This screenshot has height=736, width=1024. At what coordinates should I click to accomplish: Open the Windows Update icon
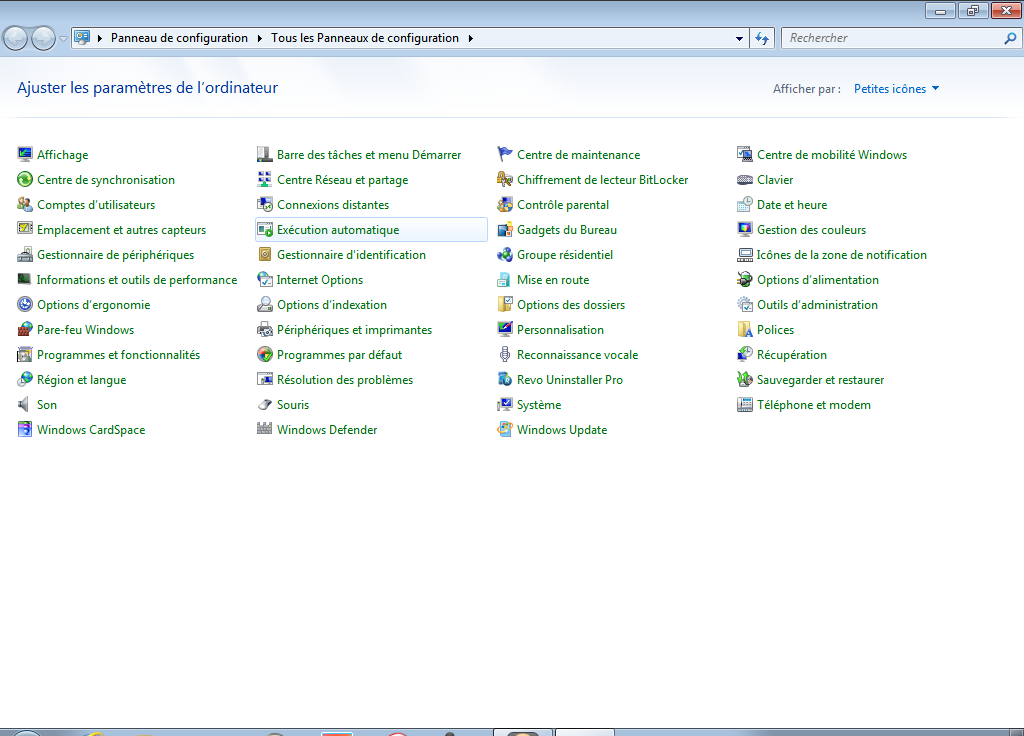coord(505,430)
